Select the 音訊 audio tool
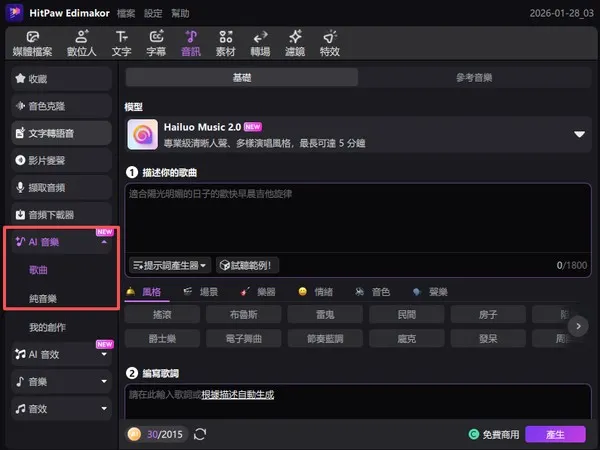The width and height of the screenshot is (600, 450). (191, 44)
